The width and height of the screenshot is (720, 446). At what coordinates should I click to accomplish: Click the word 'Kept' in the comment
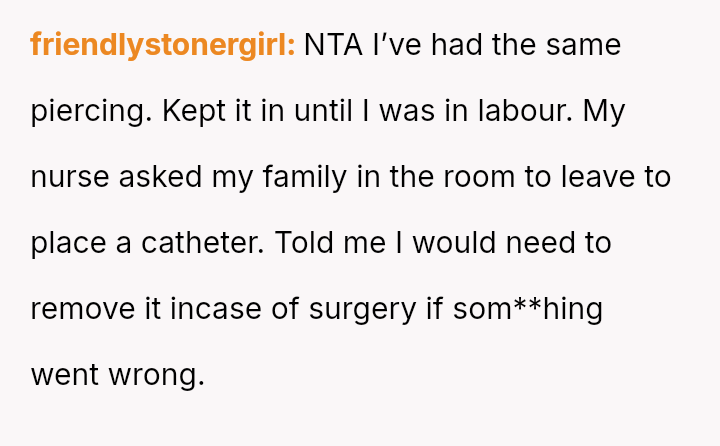click(x=193, y=111)
